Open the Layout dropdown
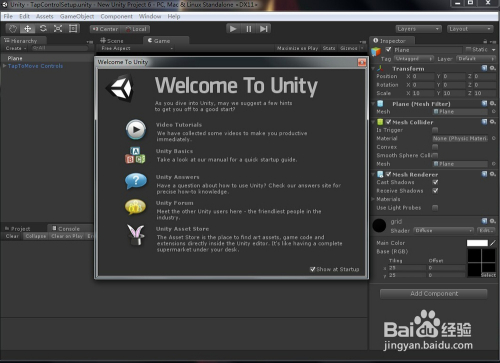 (470, 29)
